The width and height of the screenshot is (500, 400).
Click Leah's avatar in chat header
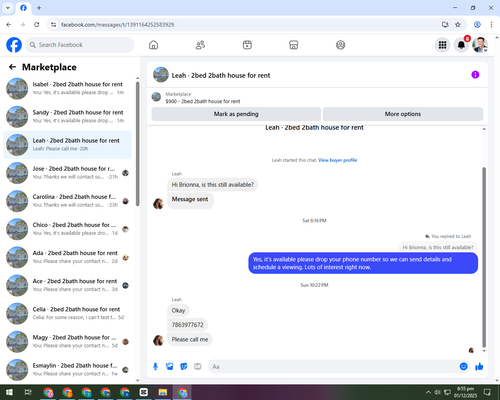click(x=161, y=75)
